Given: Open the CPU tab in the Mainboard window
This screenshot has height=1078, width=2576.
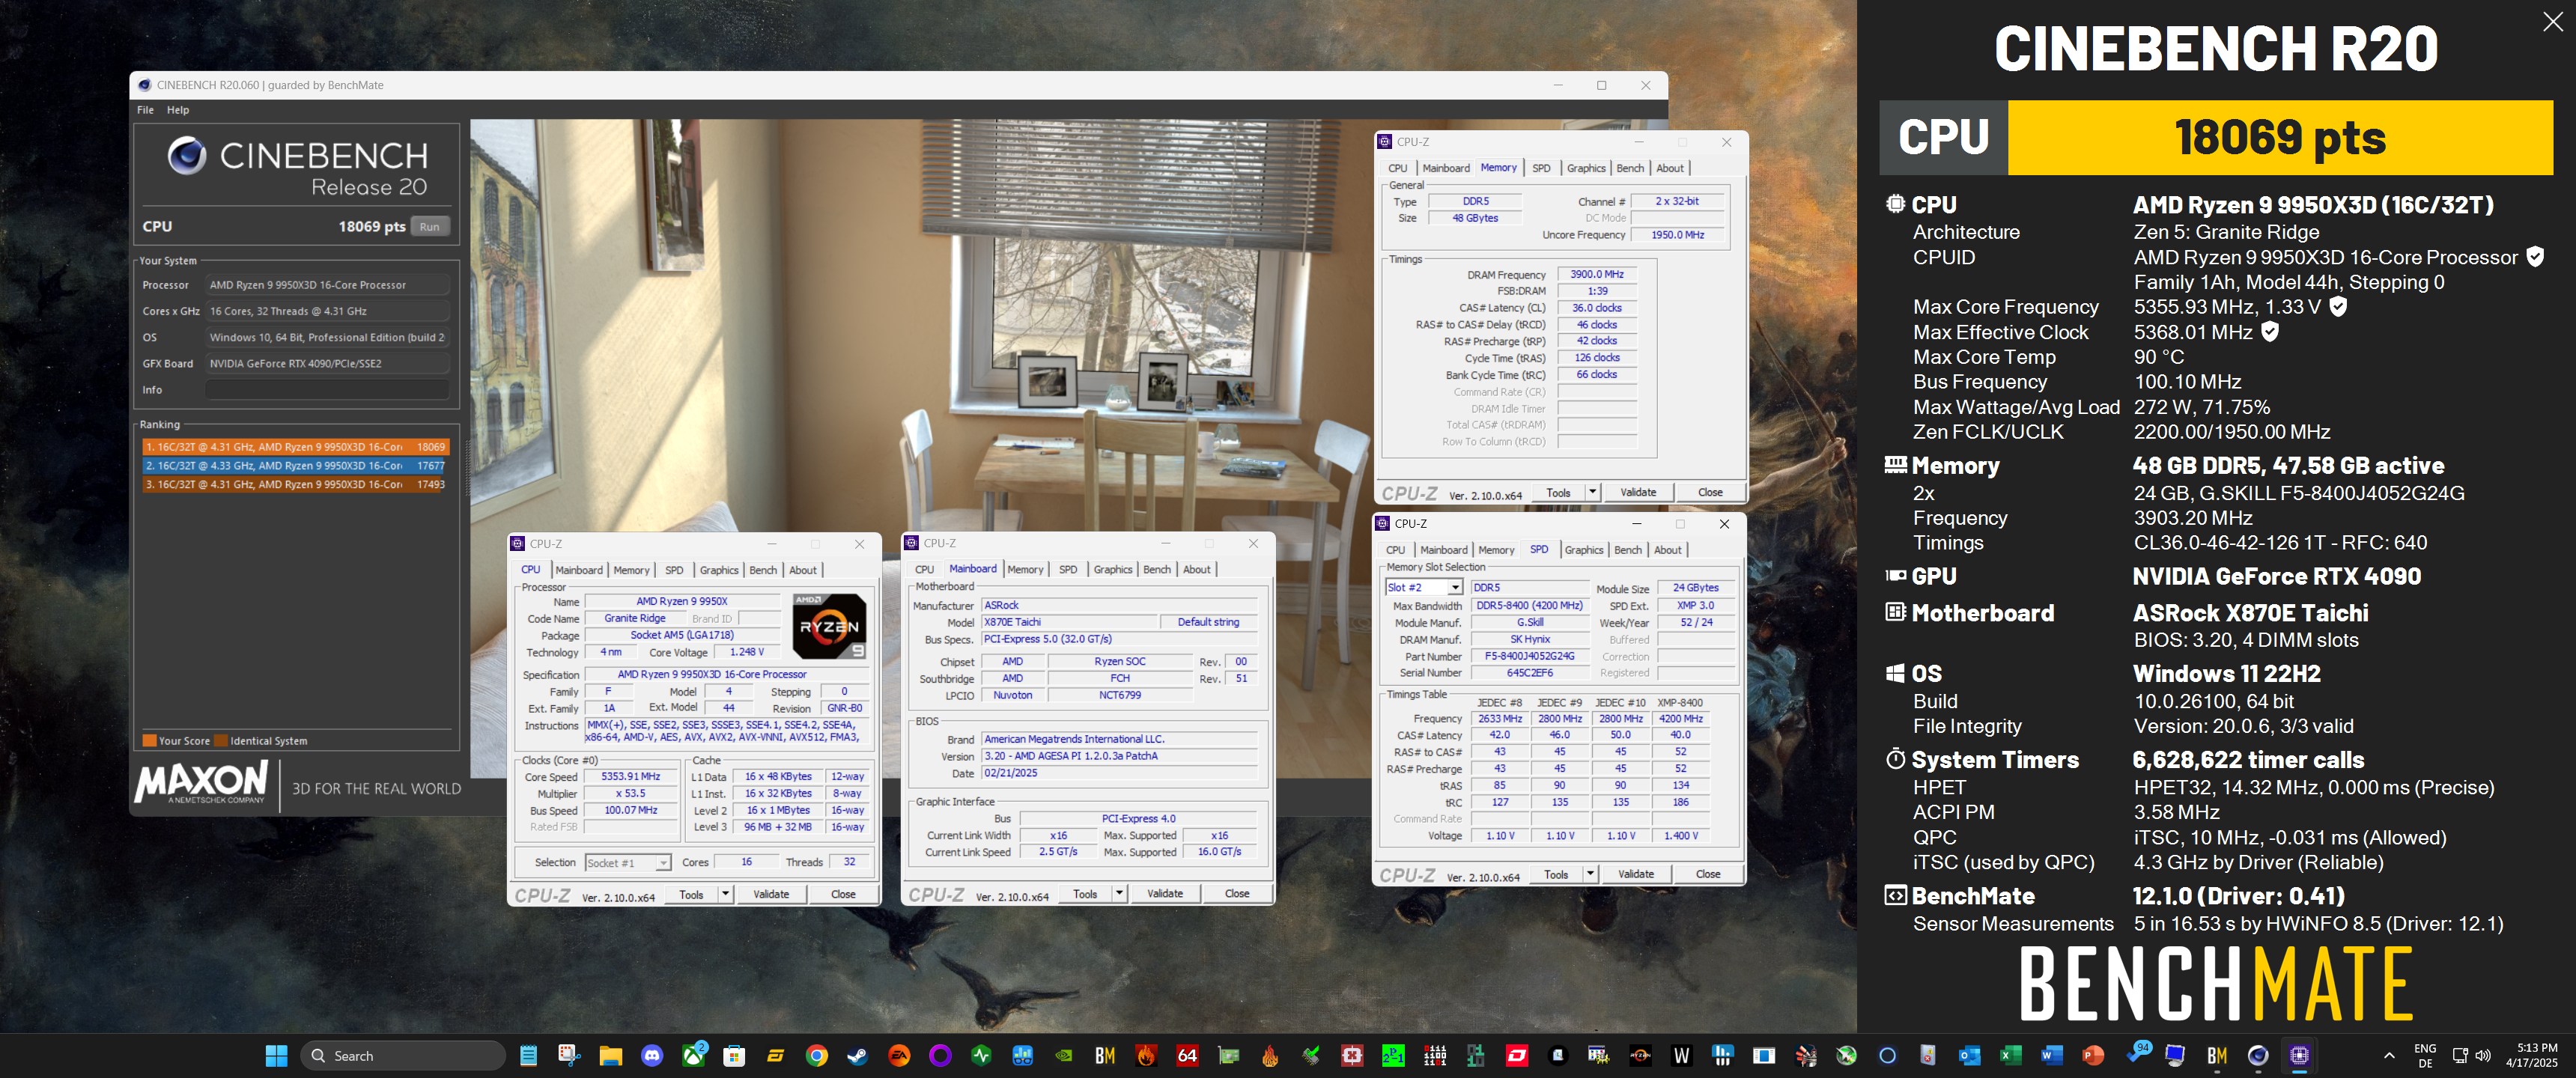Looking at the screenshot, I should (924, 569).
